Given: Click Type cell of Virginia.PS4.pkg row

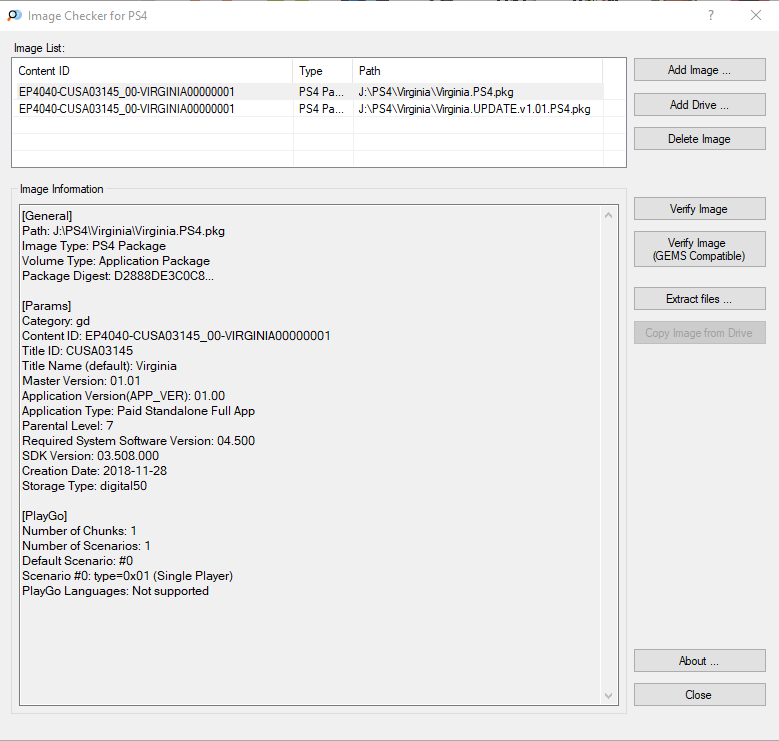Looking at the screenshot, I should pos(321,92).
